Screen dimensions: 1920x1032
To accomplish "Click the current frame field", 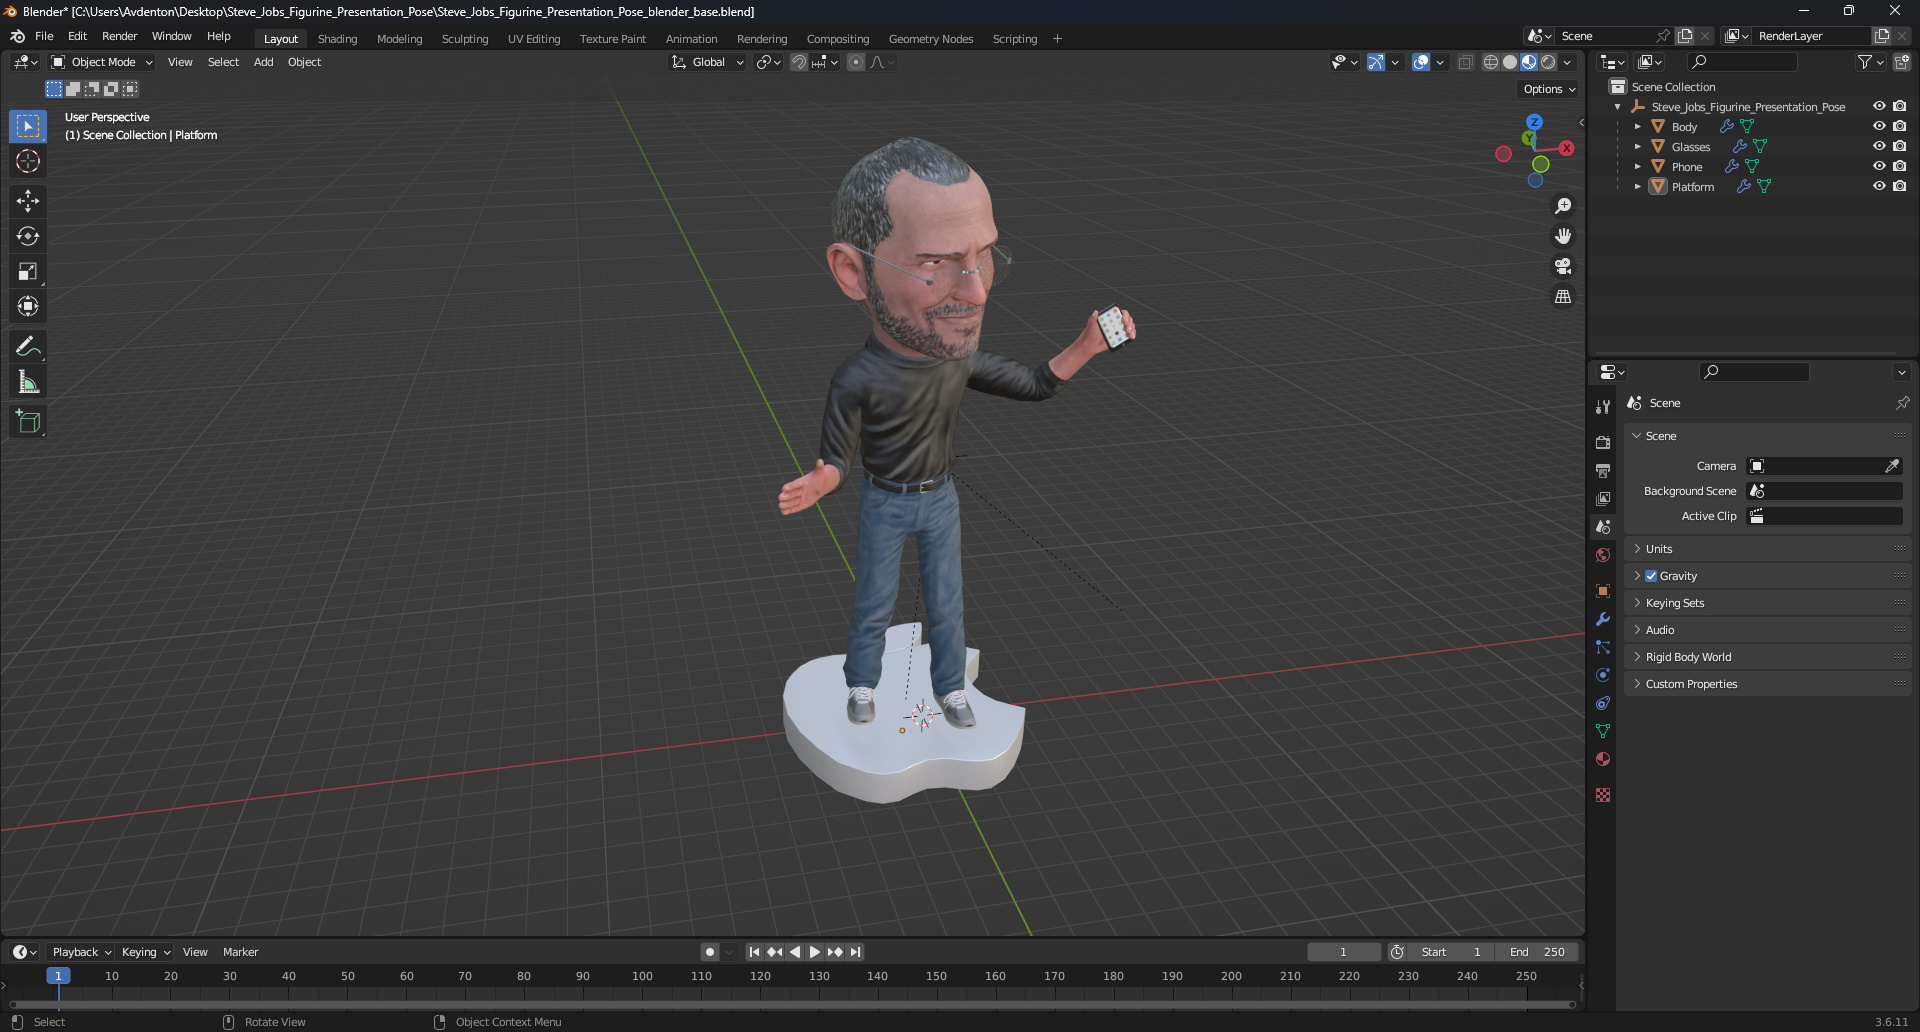I will (x=1343, y=952).
